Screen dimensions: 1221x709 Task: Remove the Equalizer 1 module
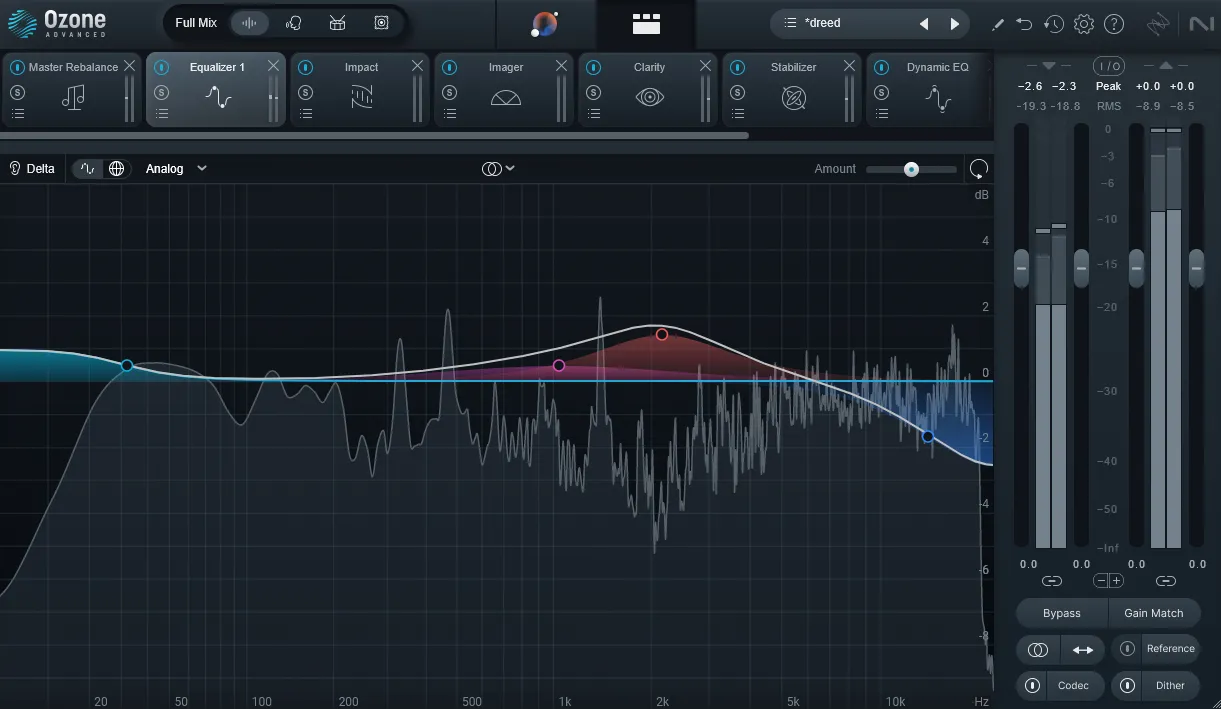[x=274, y=66]
